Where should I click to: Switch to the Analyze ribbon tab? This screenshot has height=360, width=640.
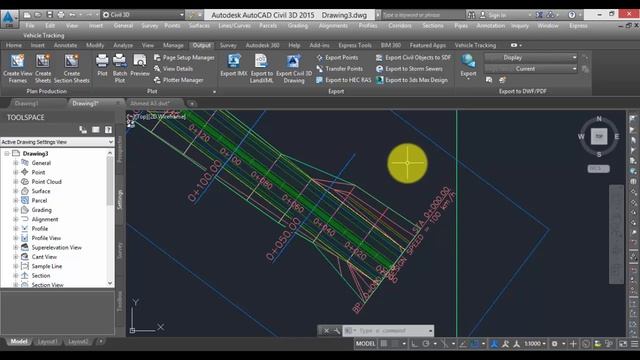click(123, 45)
